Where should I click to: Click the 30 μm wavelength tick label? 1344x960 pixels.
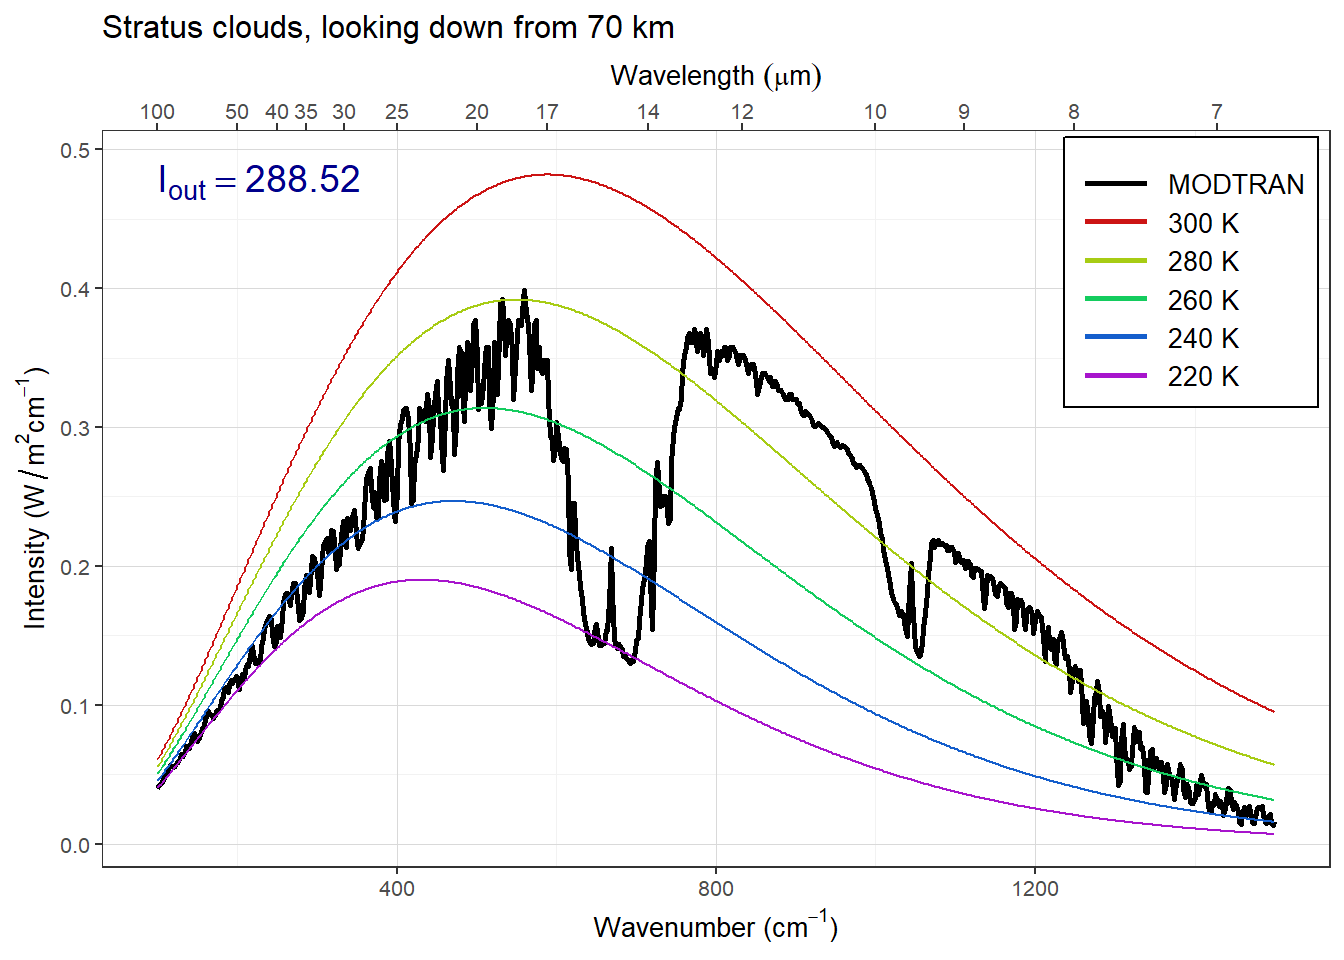click(344, 112)
